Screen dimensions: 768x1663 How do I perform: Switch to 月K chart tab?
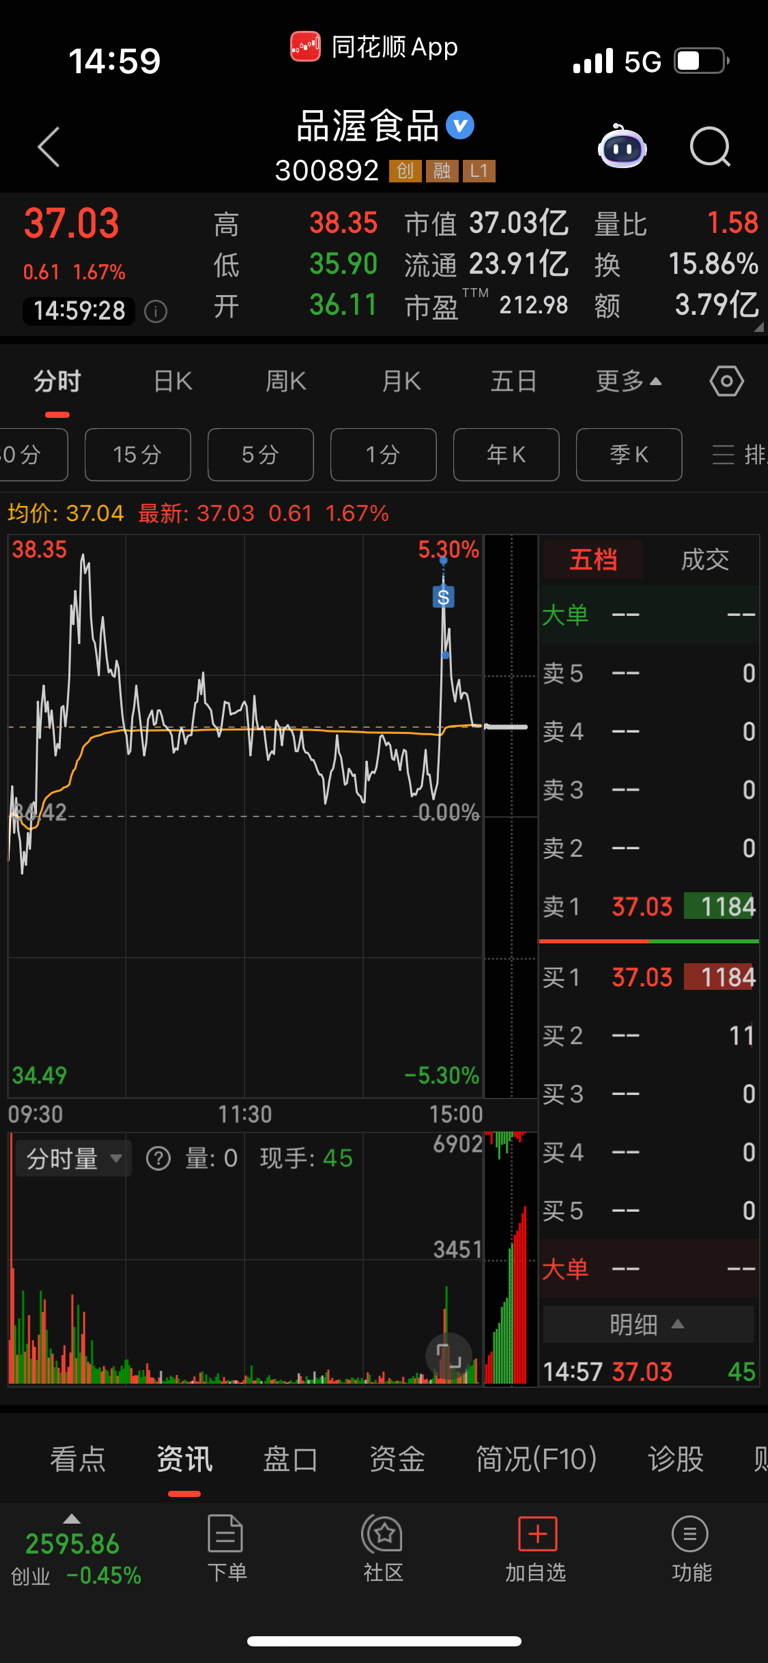(x=401, y=381)
